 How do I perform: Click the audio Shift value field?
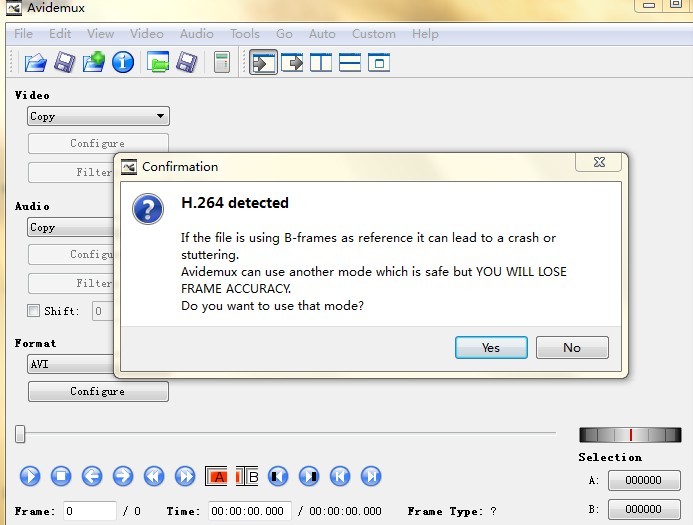coord(103,311)
